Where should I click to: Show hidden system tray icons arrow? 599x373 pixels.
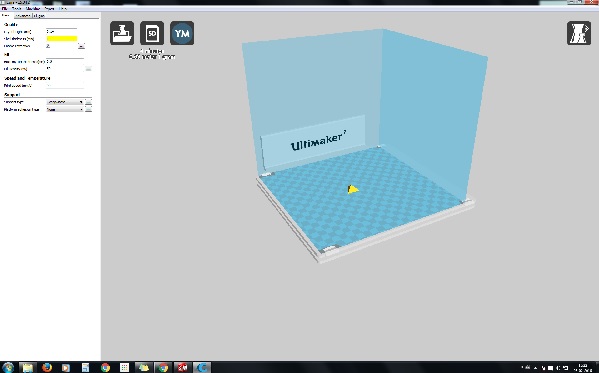[535, 368]
